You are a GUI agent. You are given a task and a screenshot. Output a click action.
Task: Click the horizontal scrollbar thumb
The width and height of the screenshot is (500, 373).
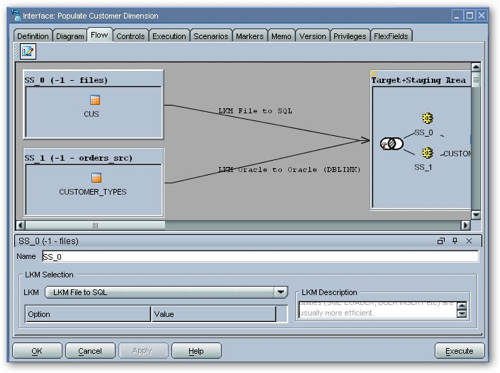tap(95, 225)
